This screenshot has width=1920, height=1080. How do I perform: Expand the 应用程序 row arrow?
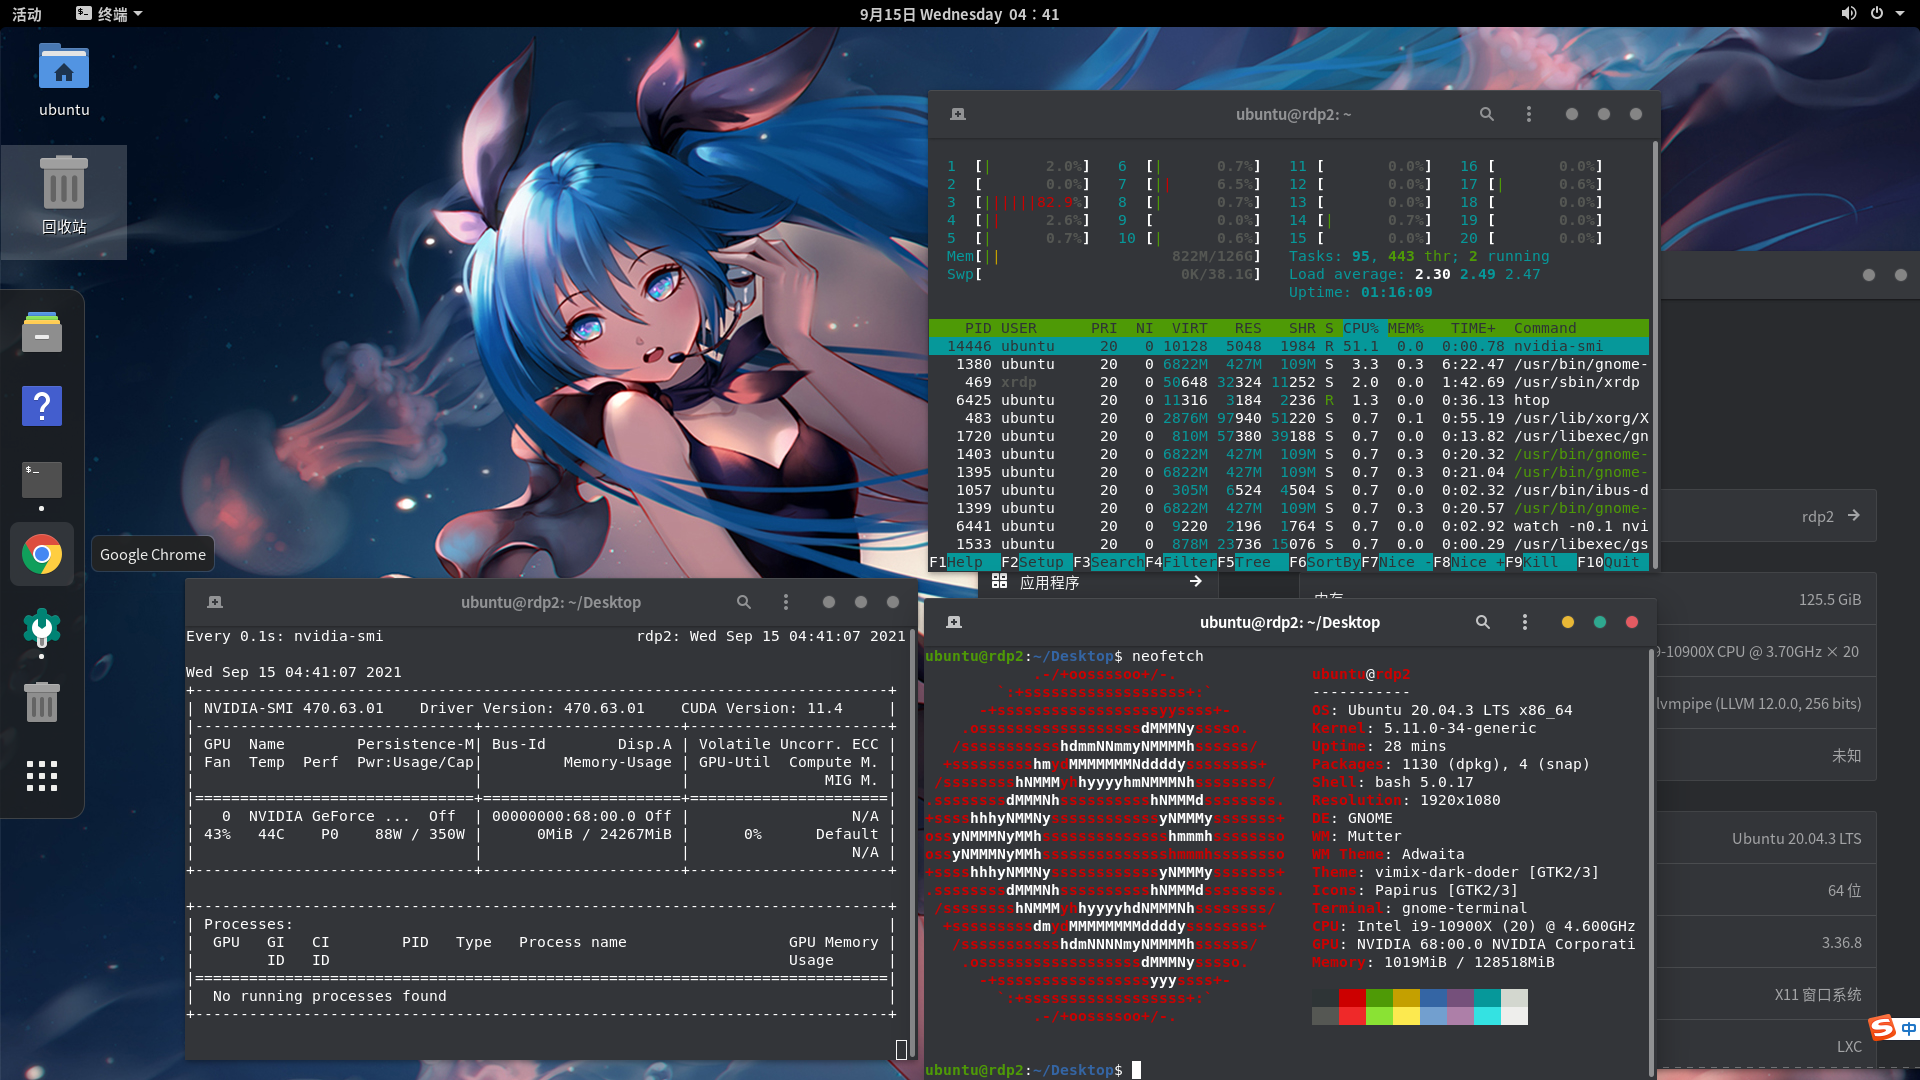pos(1195,582)
